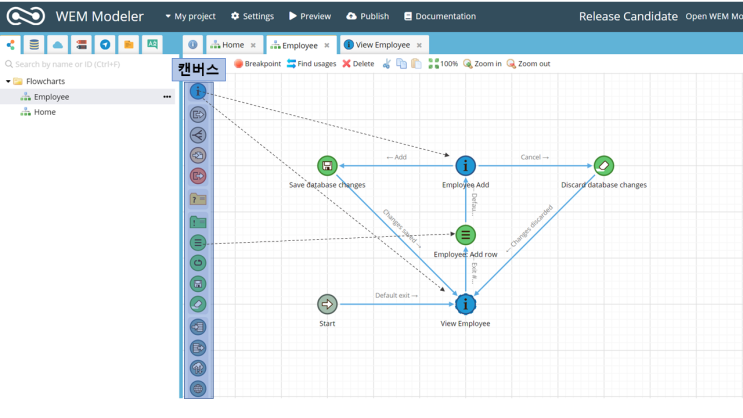Open the blue navigation arrow tab icon

(105, 45)
